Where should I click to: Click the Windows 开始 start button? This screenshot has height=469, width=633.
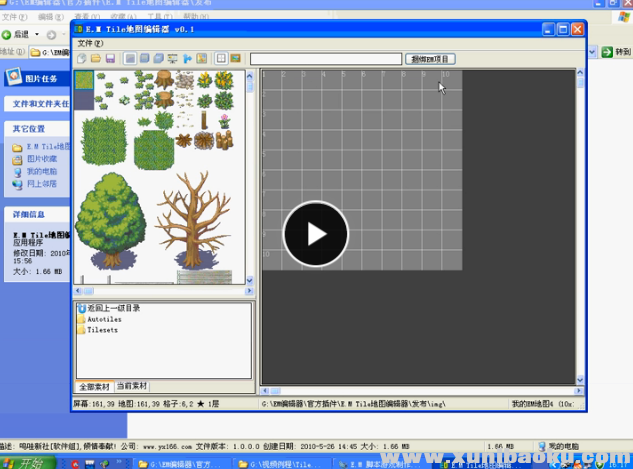point(24,462)
